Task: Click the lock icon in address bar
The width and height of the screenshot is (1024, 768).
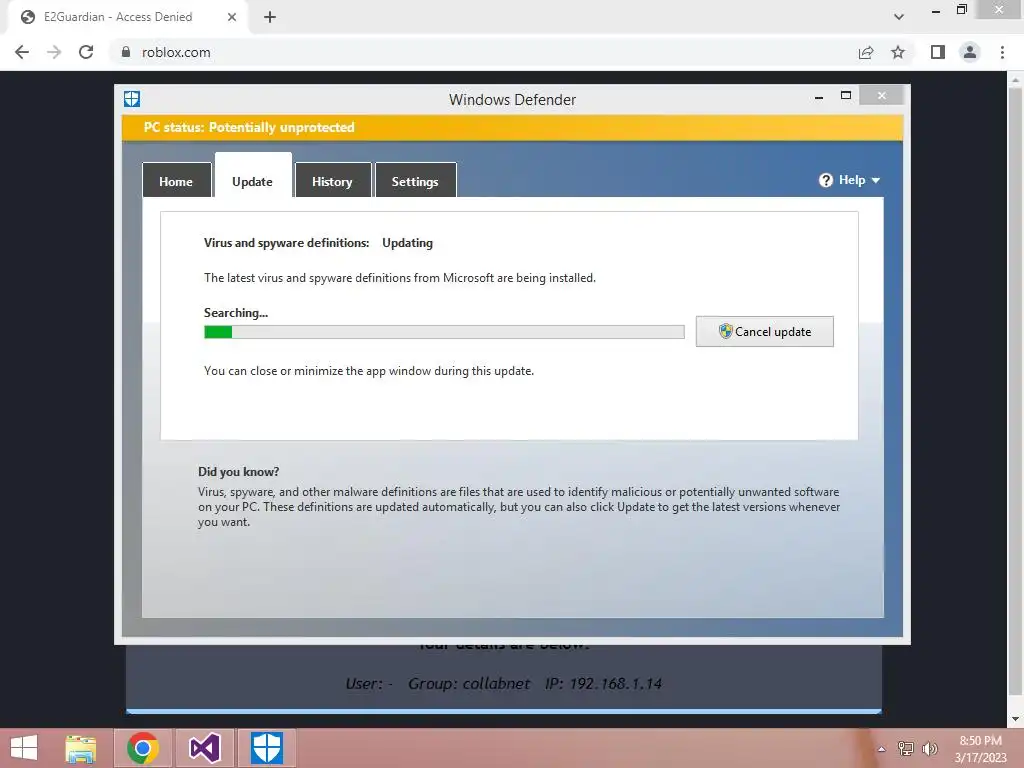Action: pyautogui.click(x=125, y=52)
